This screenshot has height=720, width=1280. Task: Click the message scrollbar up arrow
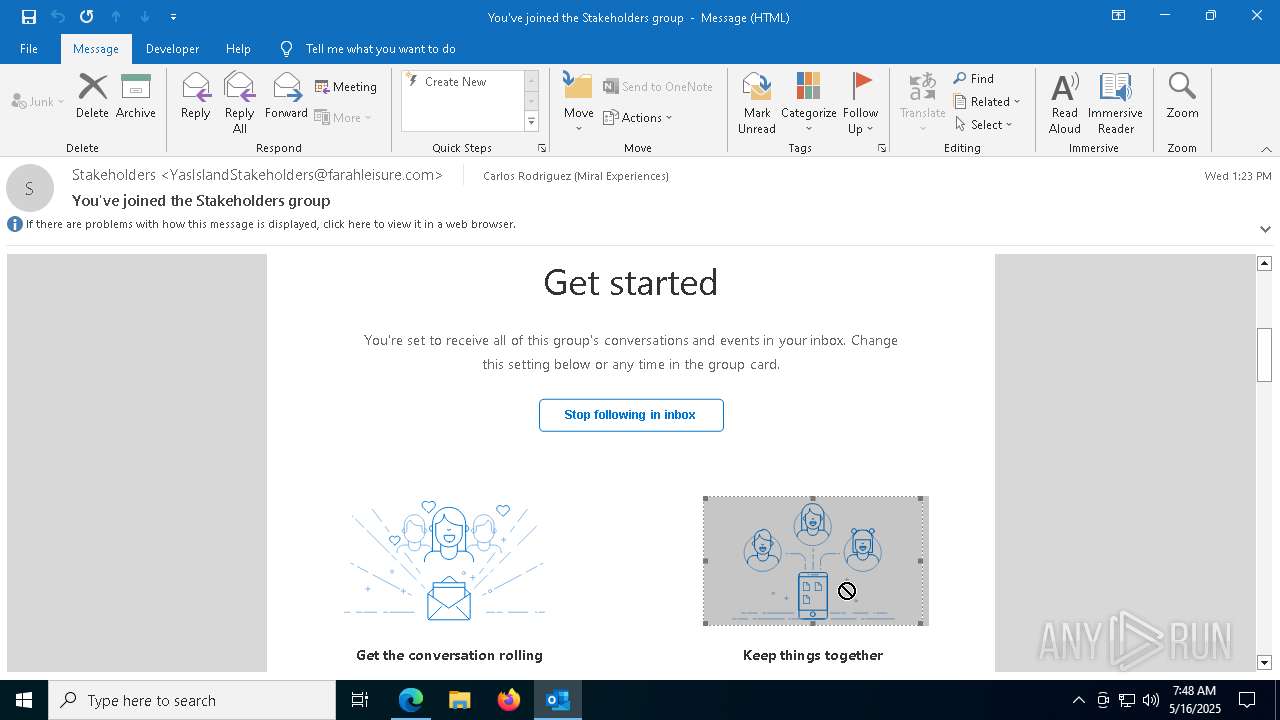[1264, 263]
